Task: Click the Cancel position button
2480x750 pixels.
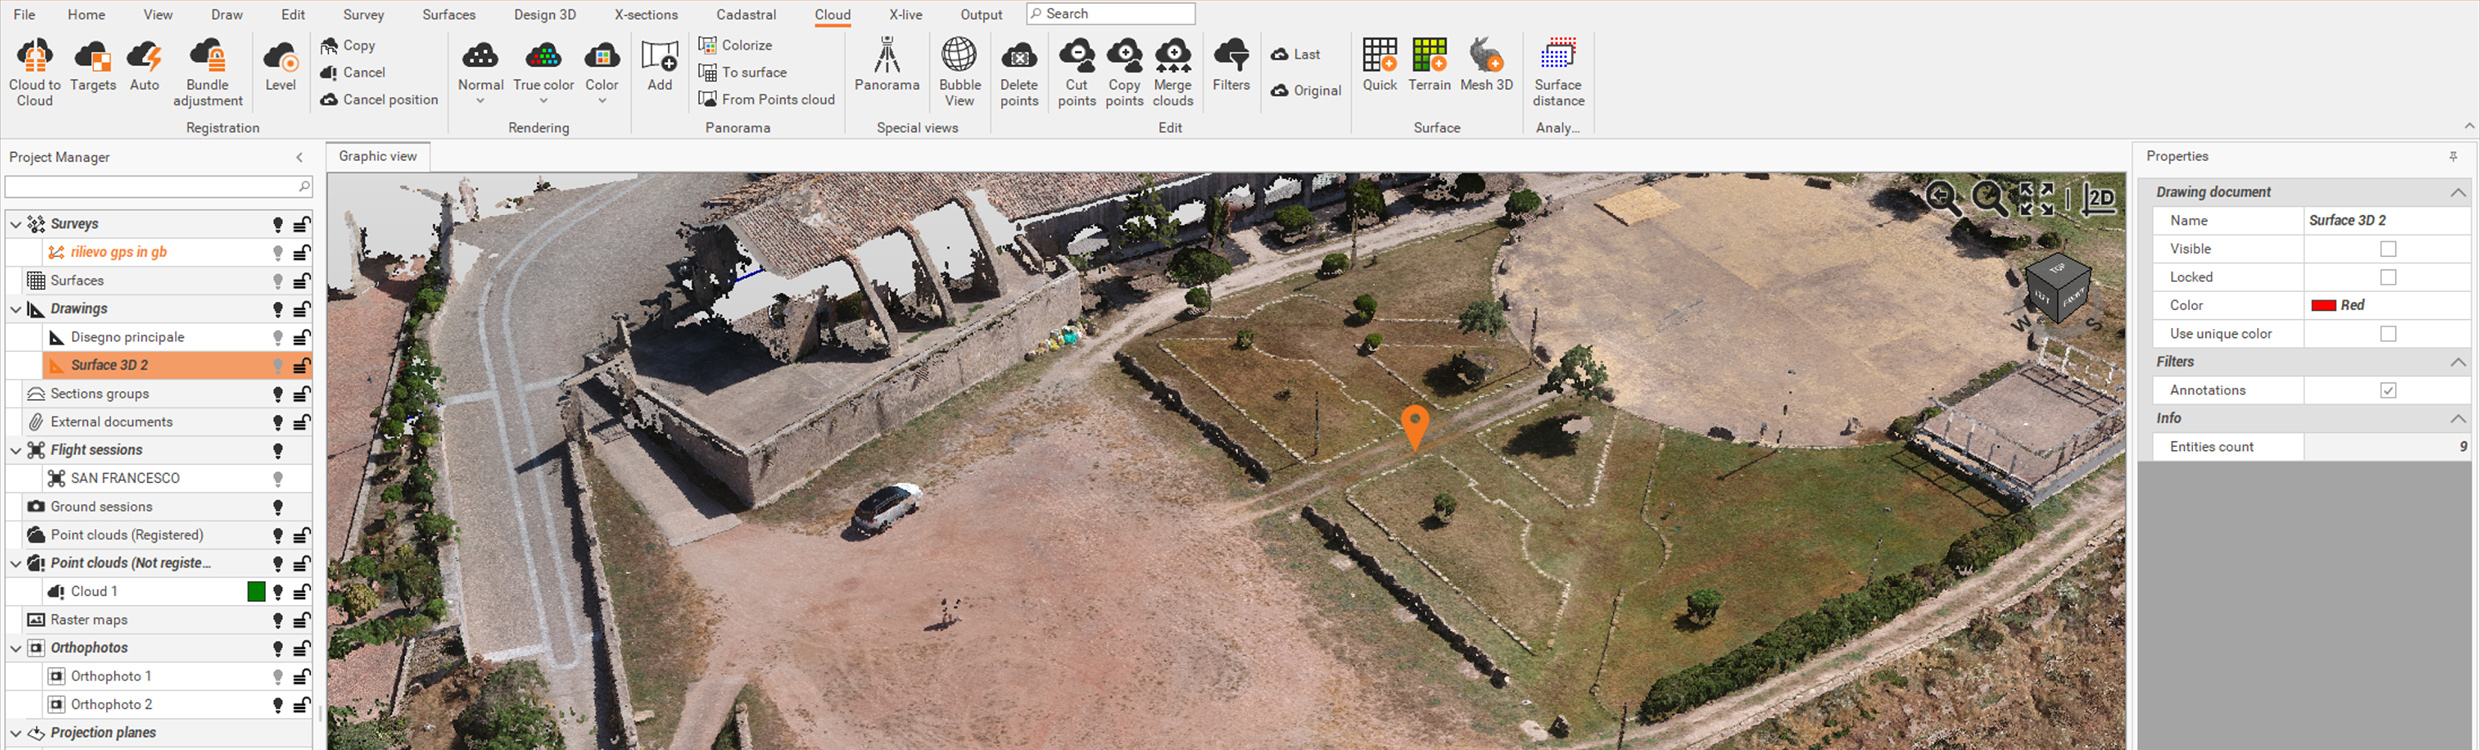Action: [379, 99]
